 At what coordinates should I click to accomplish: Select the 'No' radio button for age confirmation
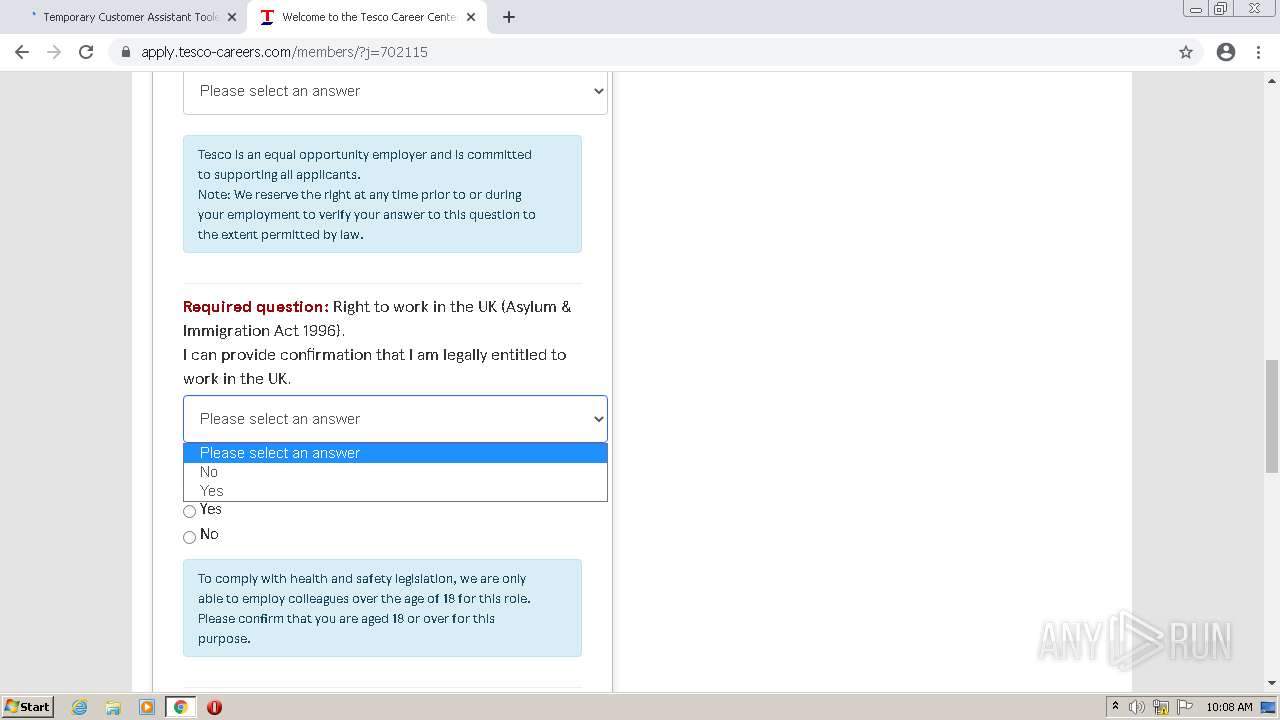click(189, 537)
